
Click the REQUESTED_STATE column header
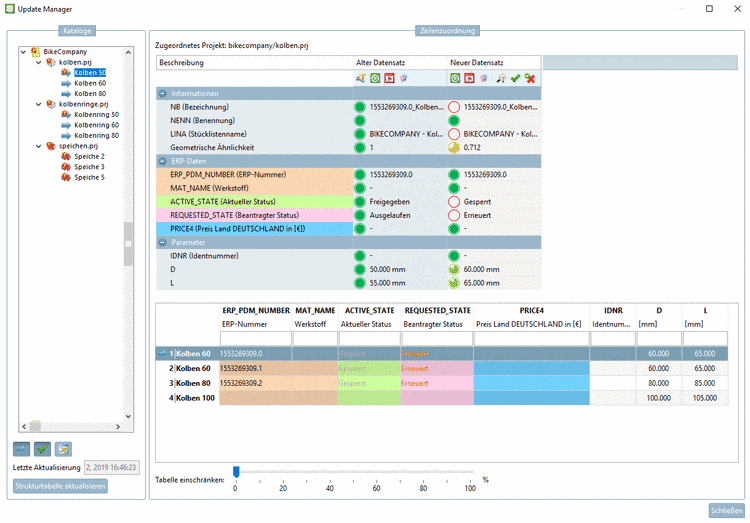437,311
